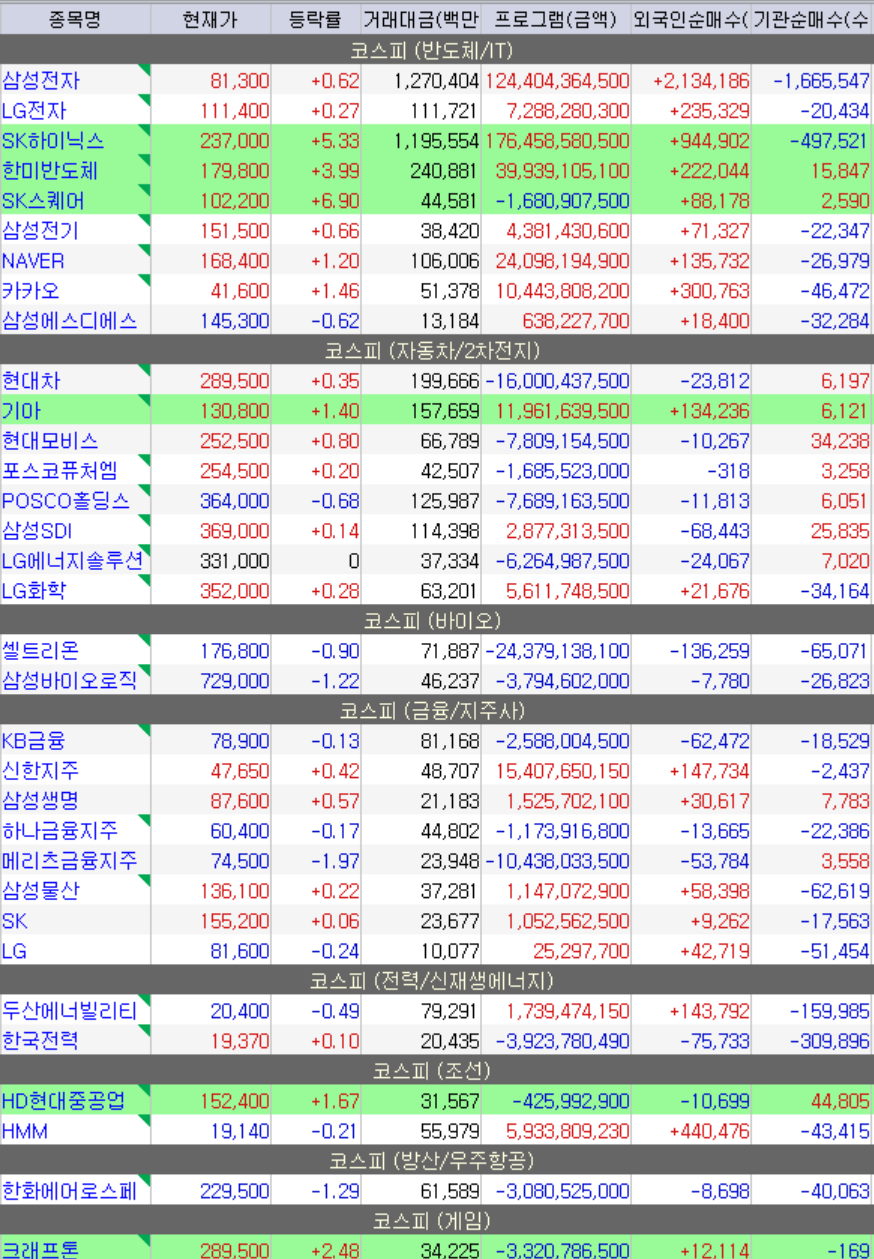Select the KB금융 stock name

click(34, 741)
